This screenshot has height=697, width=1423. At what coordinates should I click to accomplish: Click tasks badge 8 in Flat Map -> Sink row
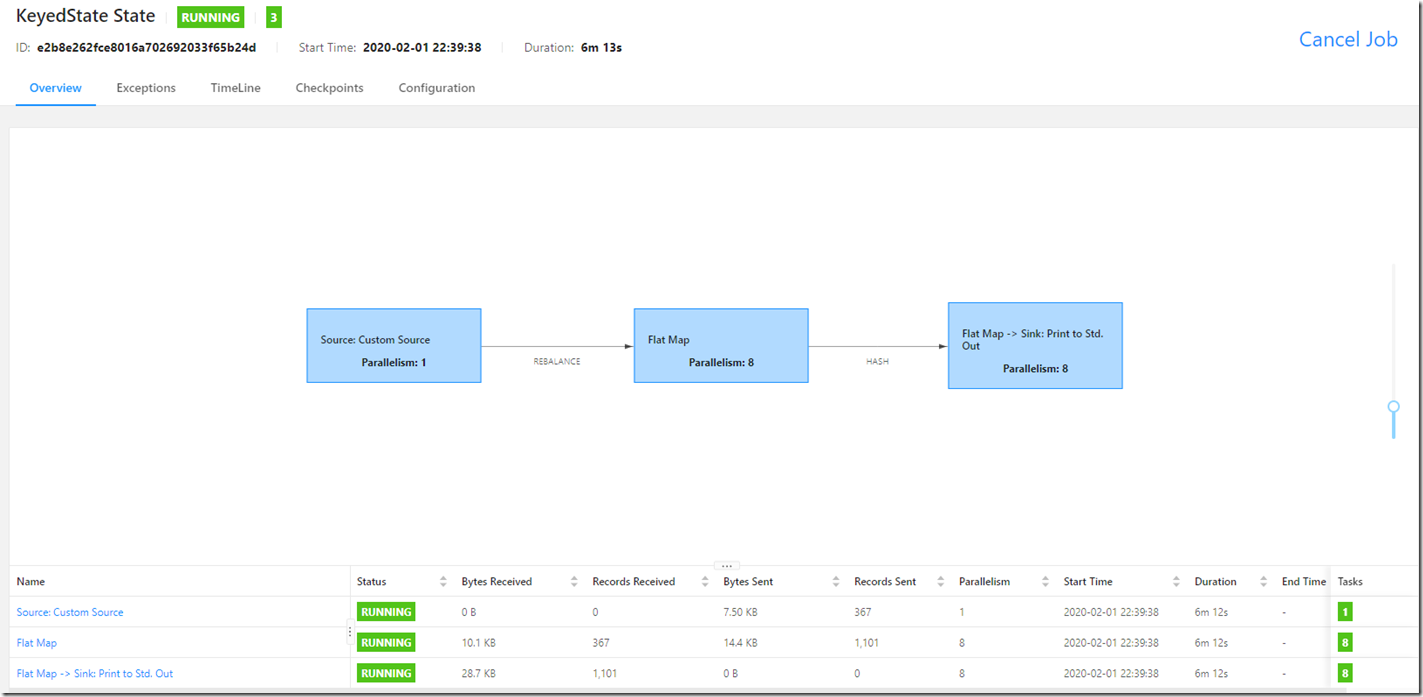(1345, 674)
